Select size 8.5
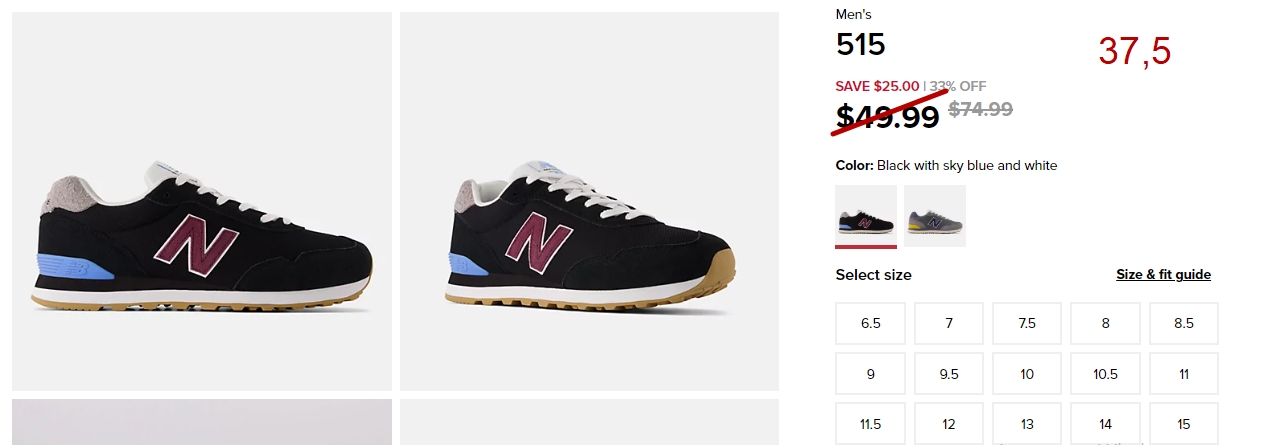 point(1184,323)
